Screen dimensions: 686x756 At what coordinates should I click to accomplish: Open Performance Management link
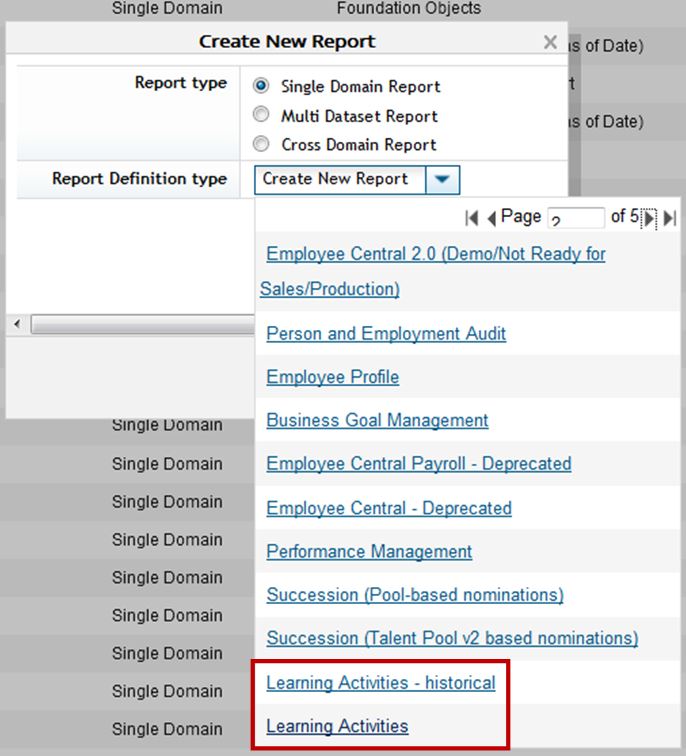coord(369,552)
